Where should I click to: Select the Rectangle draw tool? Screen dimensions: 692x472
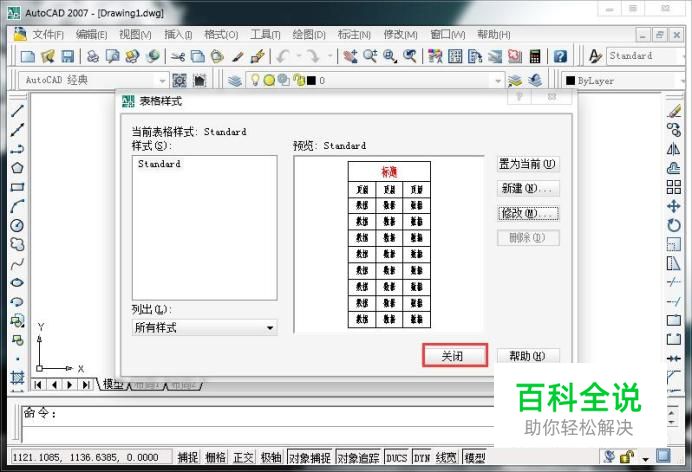tap(17, 187)
